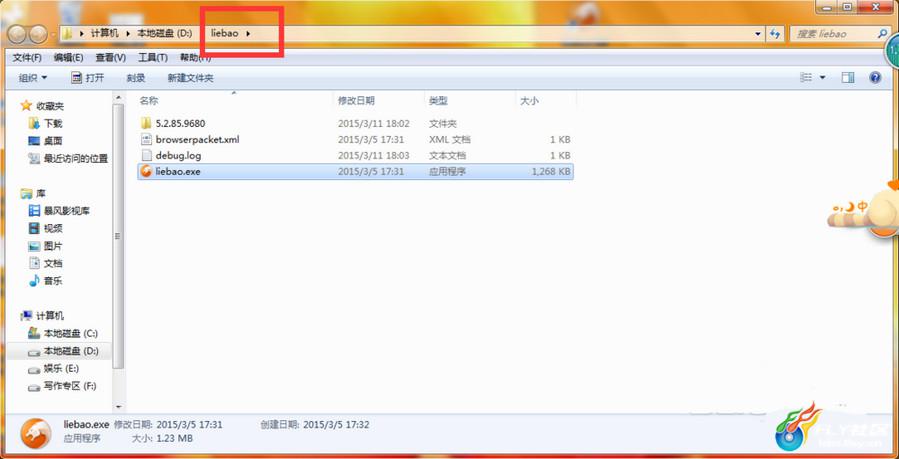This screenshot has width=899, height=459.
Task: Click the liebao.exe file name
Action: tap(178, 171)
